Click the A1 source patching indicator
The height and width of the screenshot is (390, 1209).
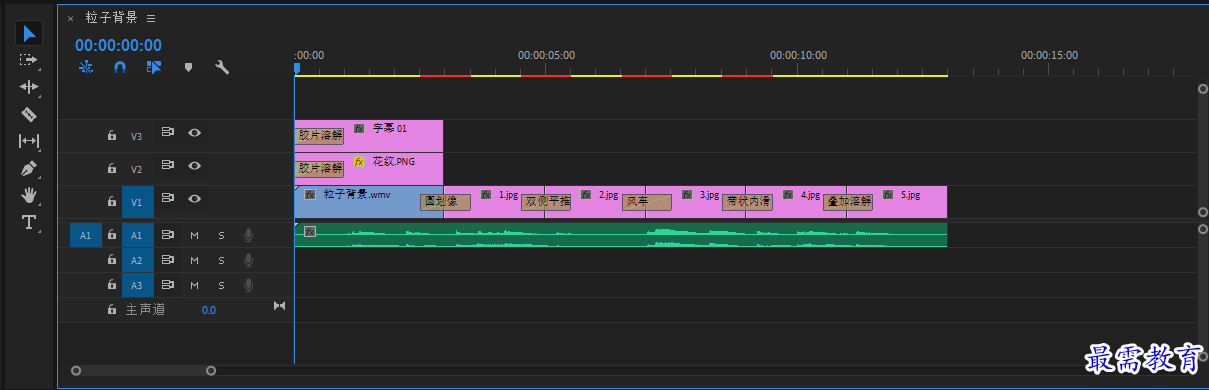[x=85, y=235]
